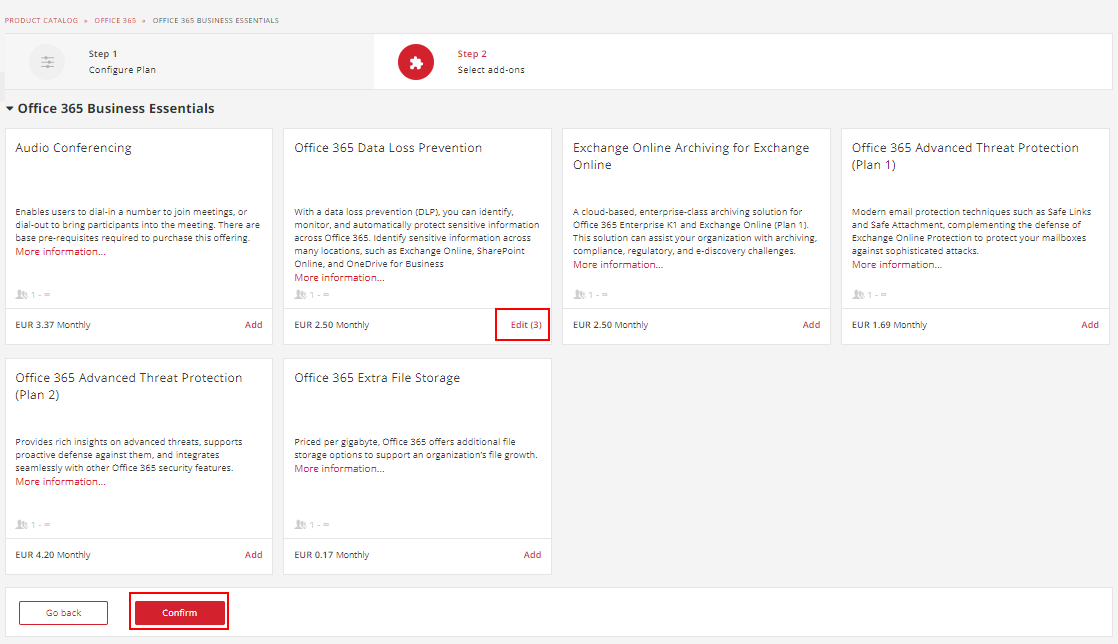Edit the Data Loss Prevention add-on quantity
This screenshot has height=644, width=1118.
(x=522, y=324)
